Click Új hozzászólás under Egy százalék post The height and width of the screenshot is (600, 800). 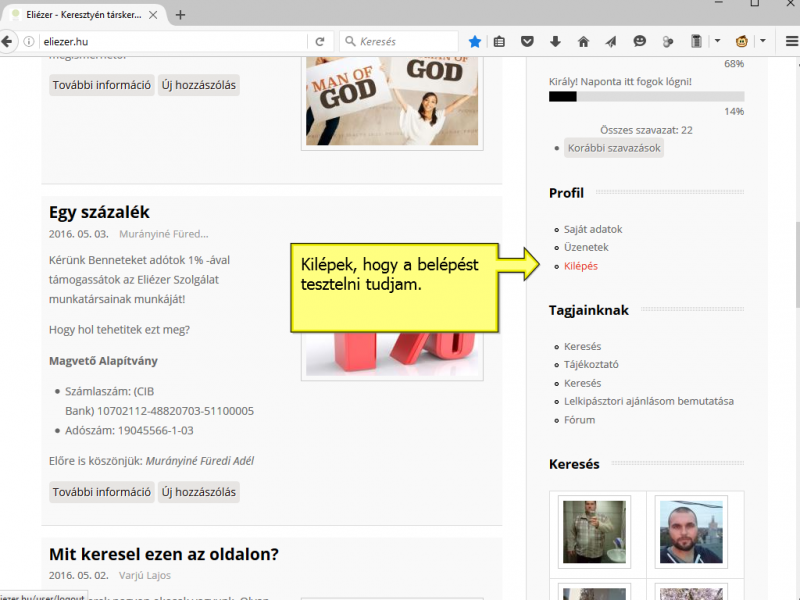pos(198,492)
